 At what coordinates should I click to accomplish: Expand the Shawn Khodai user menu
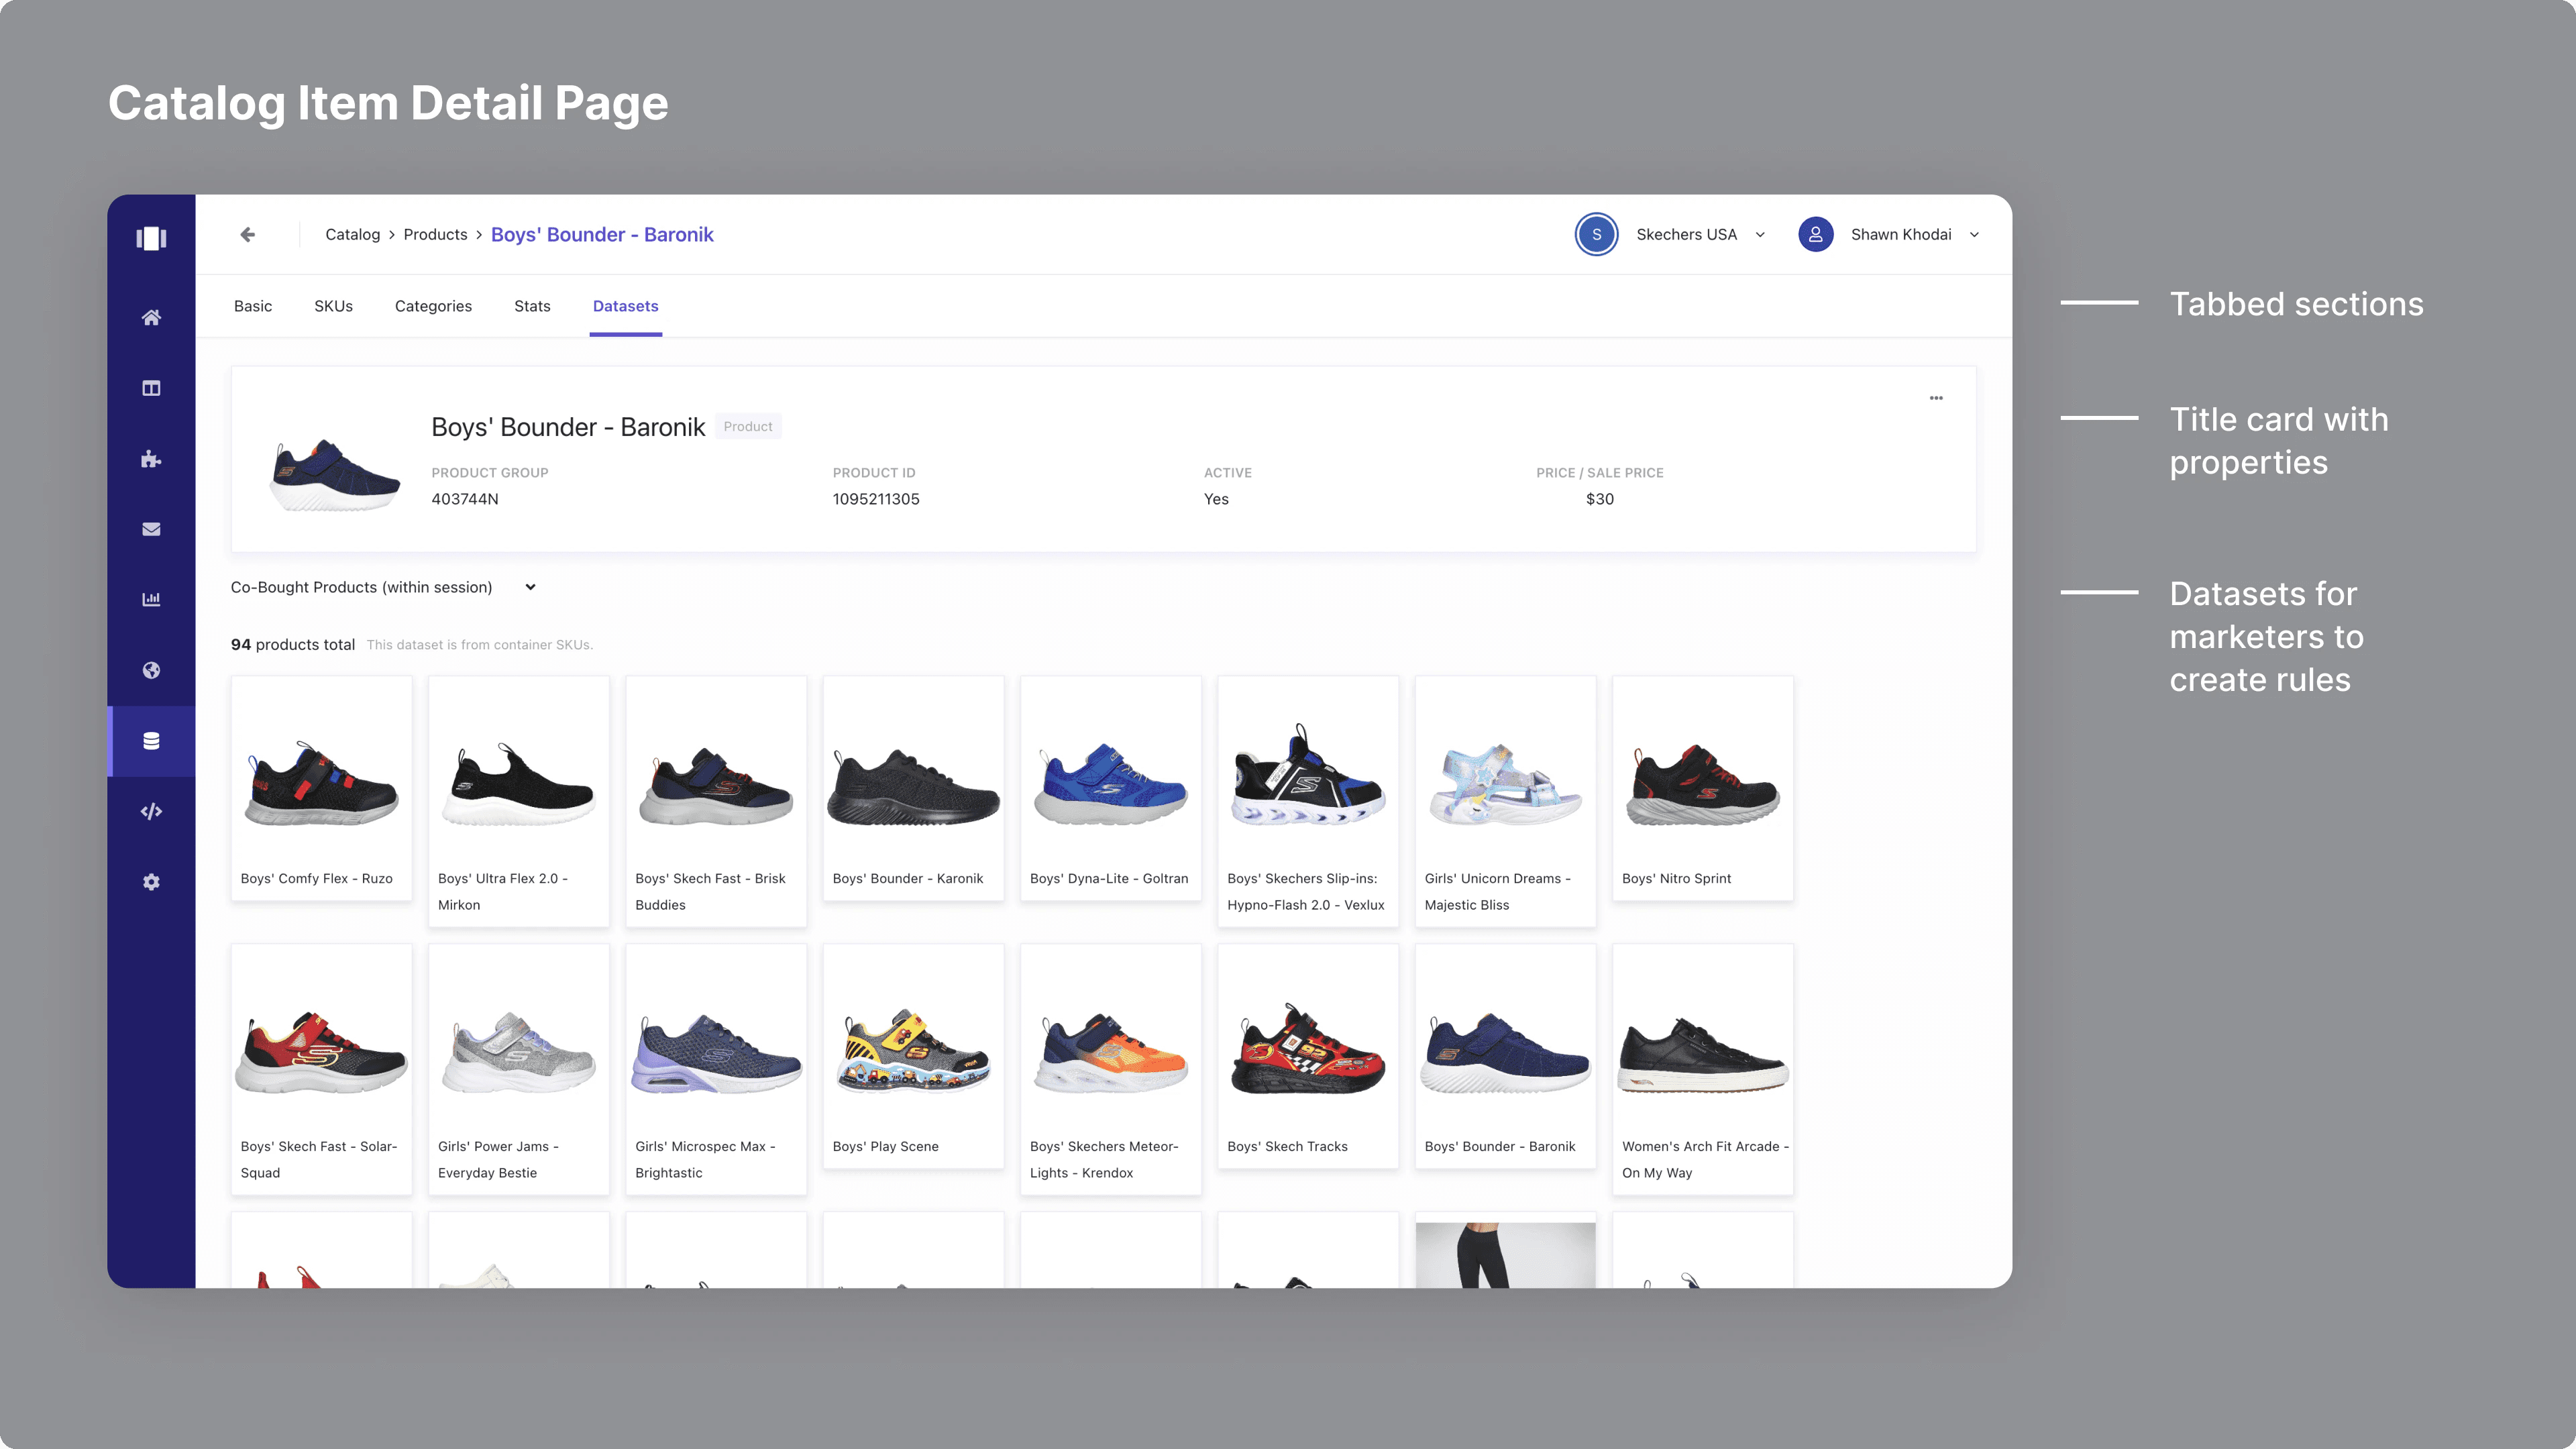tap(1974, 235)
